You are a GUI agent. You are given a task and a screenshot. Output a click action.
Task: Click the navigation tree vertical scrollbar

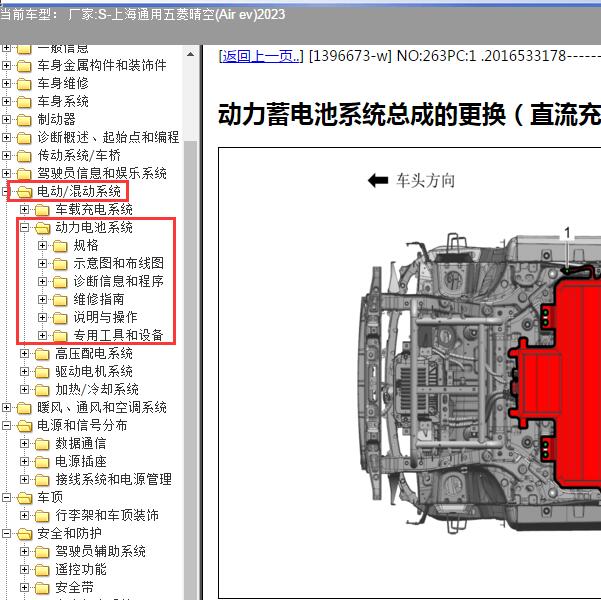[x=191, y=300]
